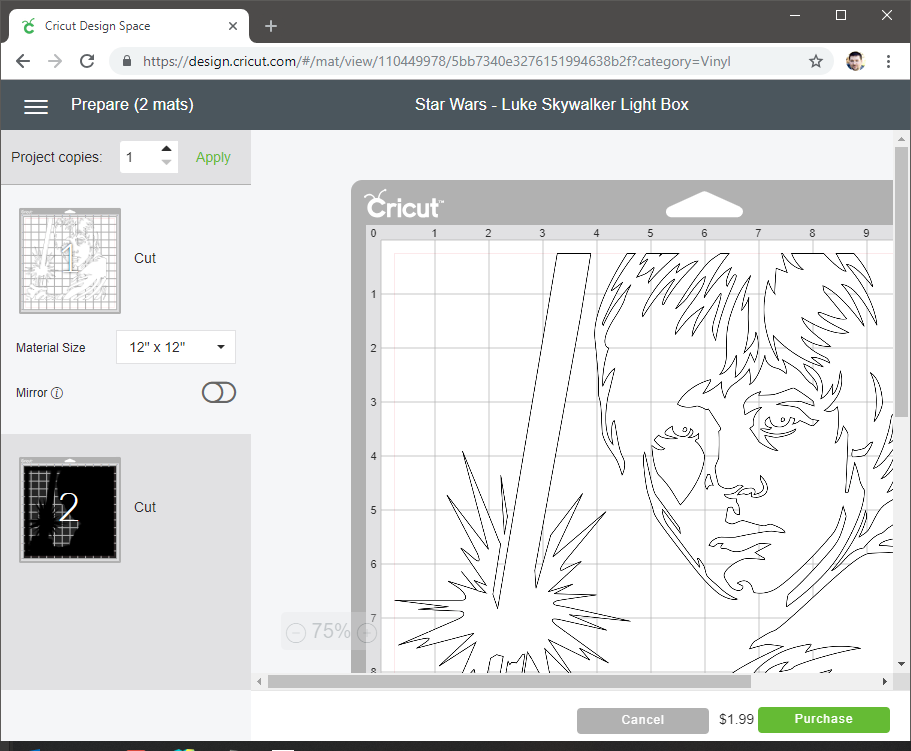This screenshot has width=911, height=751.
Task: Select the first mat thumbnail
Action: (70, 259)
